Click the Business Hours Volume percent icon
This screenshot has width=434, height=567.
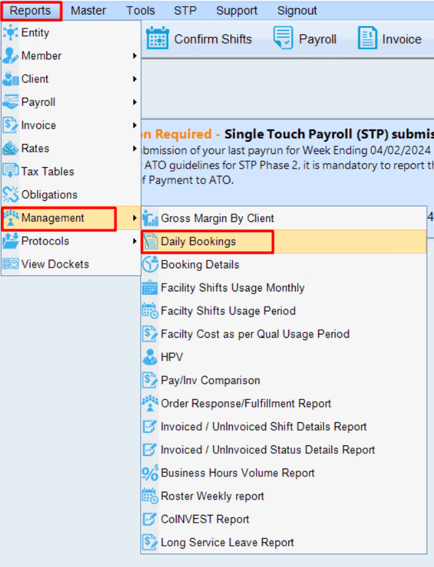click(150, 473)
